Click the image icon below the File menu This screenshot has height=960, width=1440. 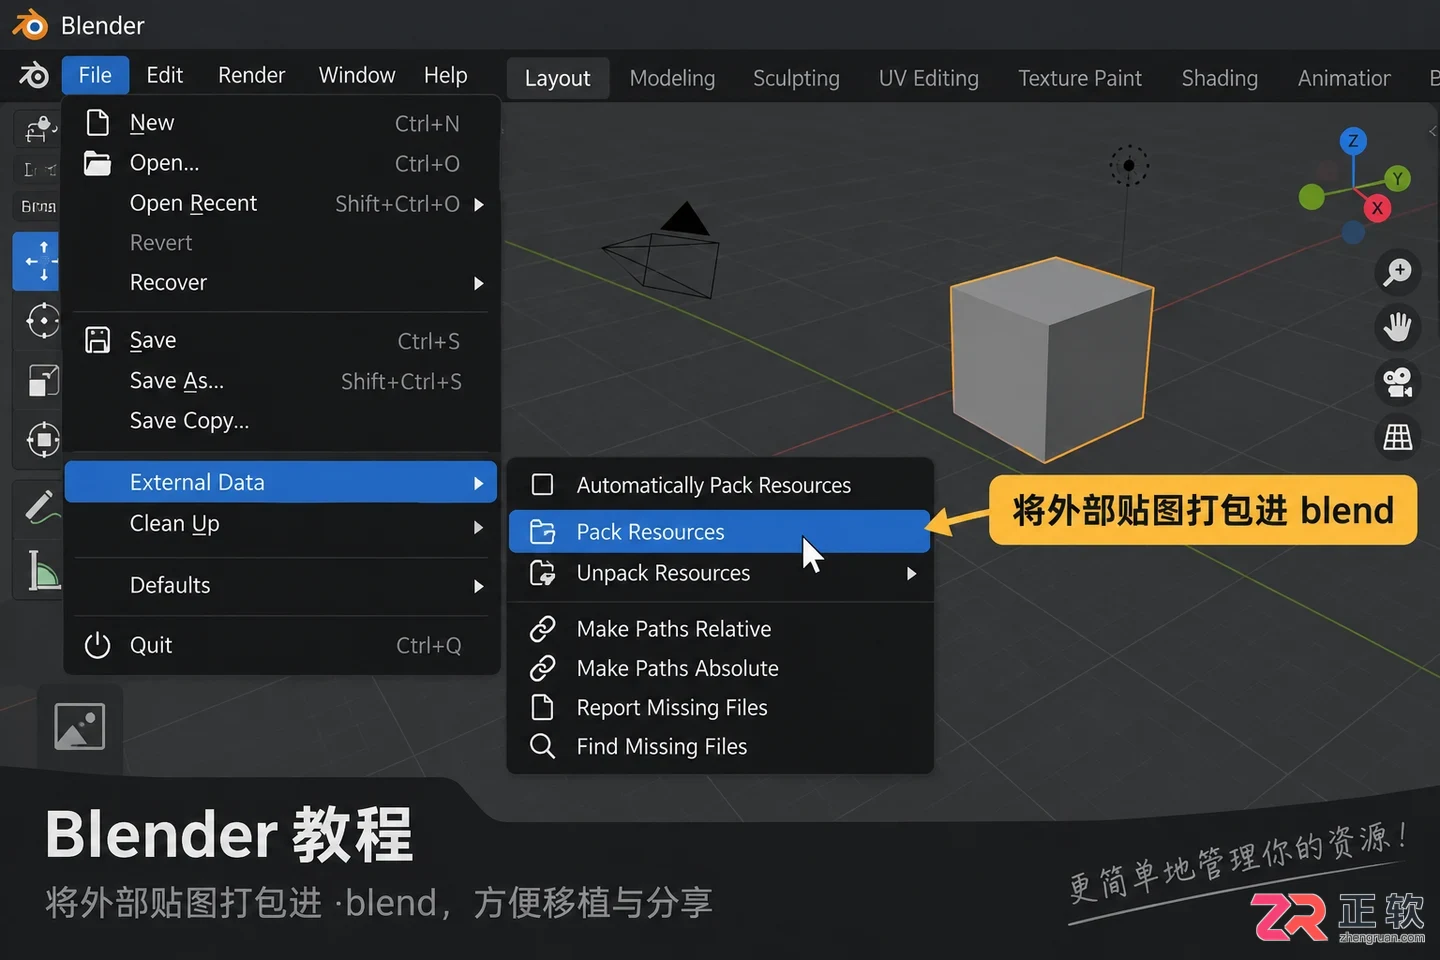tap(79, 727)
